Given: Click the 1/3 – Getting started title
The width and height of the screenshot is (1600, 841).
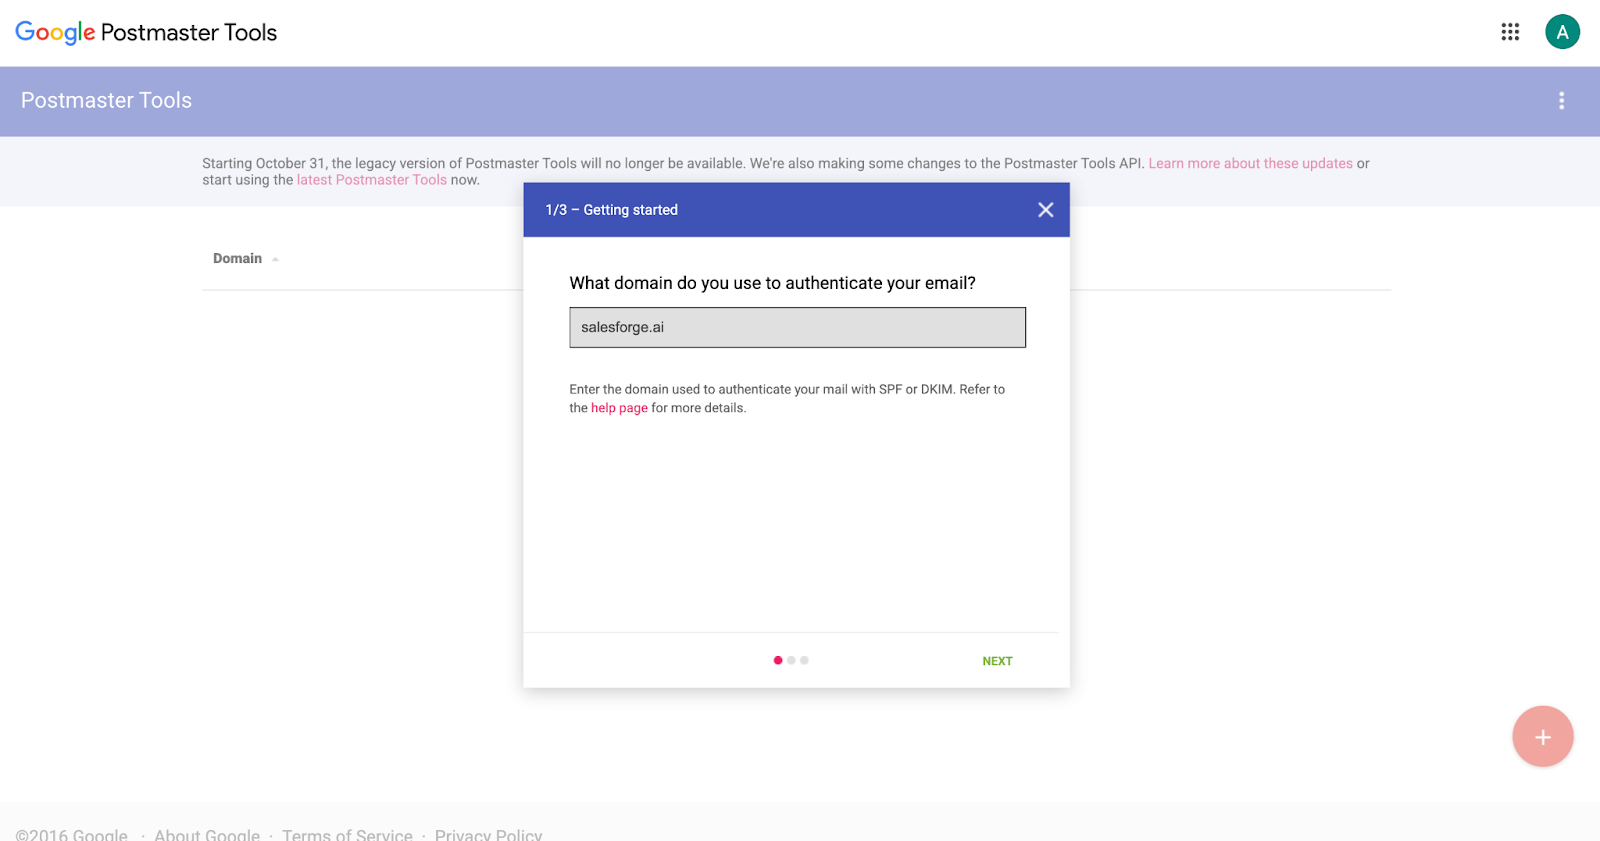Looking at the screenshot, I should 611,210.
